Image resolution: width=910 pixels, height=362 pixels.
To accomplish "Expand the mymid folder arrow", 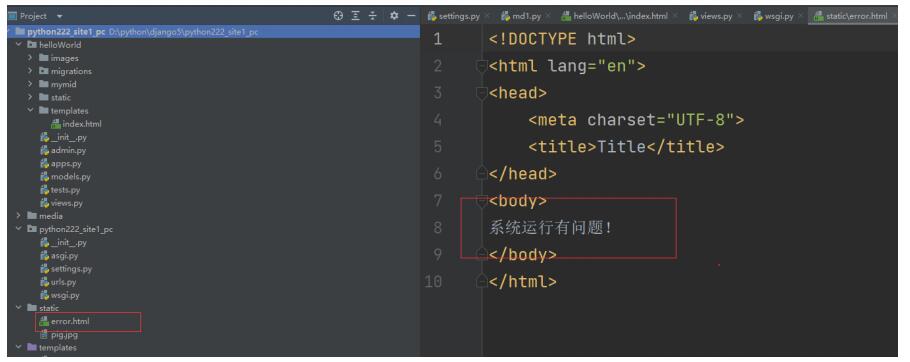I will pos(30,84).
